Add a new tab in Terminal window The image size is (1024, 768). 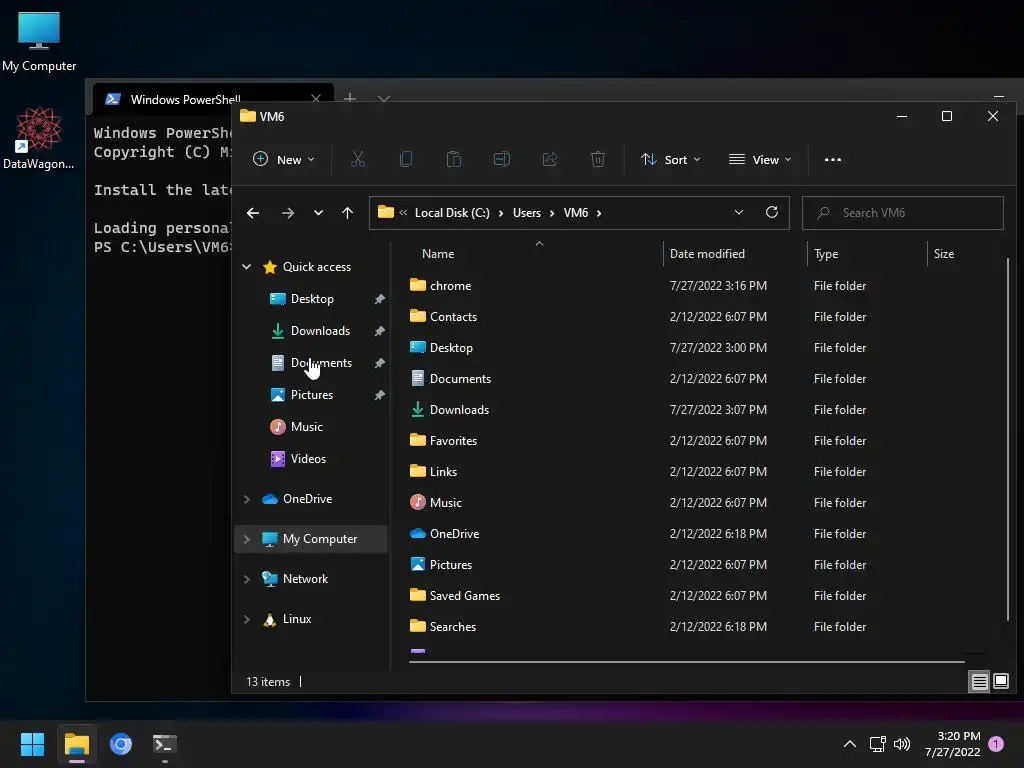[x=350, y=98]
